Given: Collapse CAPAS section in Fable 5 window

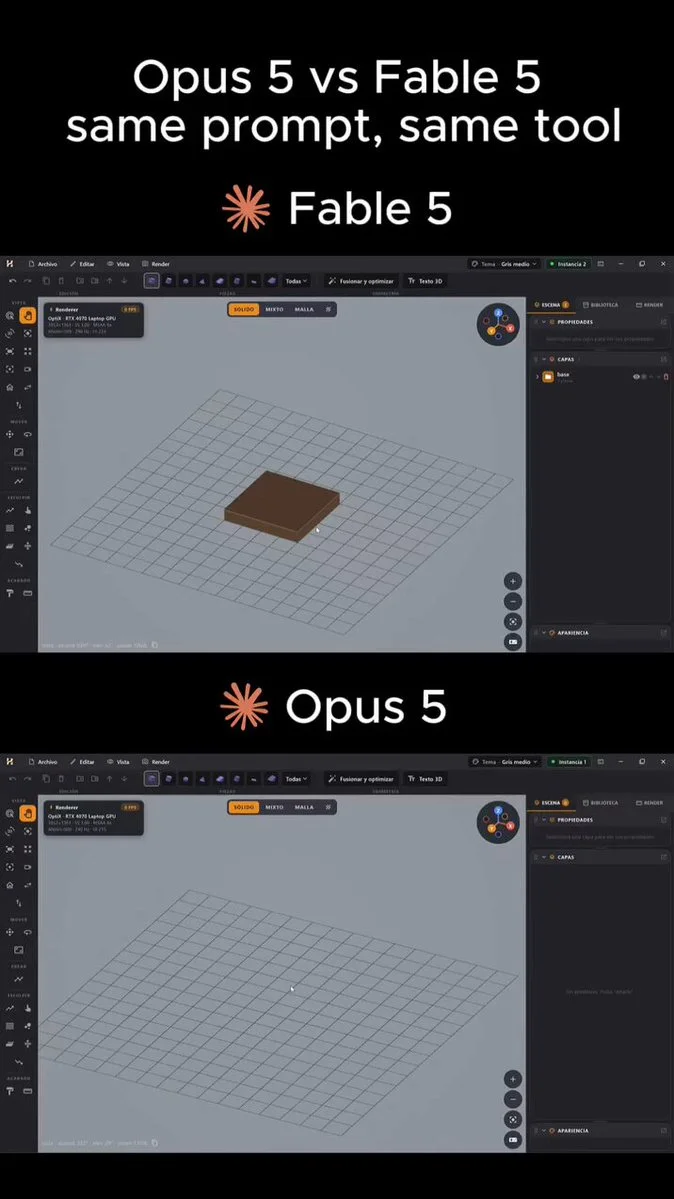Looking at the screenshot, I should (x=543, y=359).
